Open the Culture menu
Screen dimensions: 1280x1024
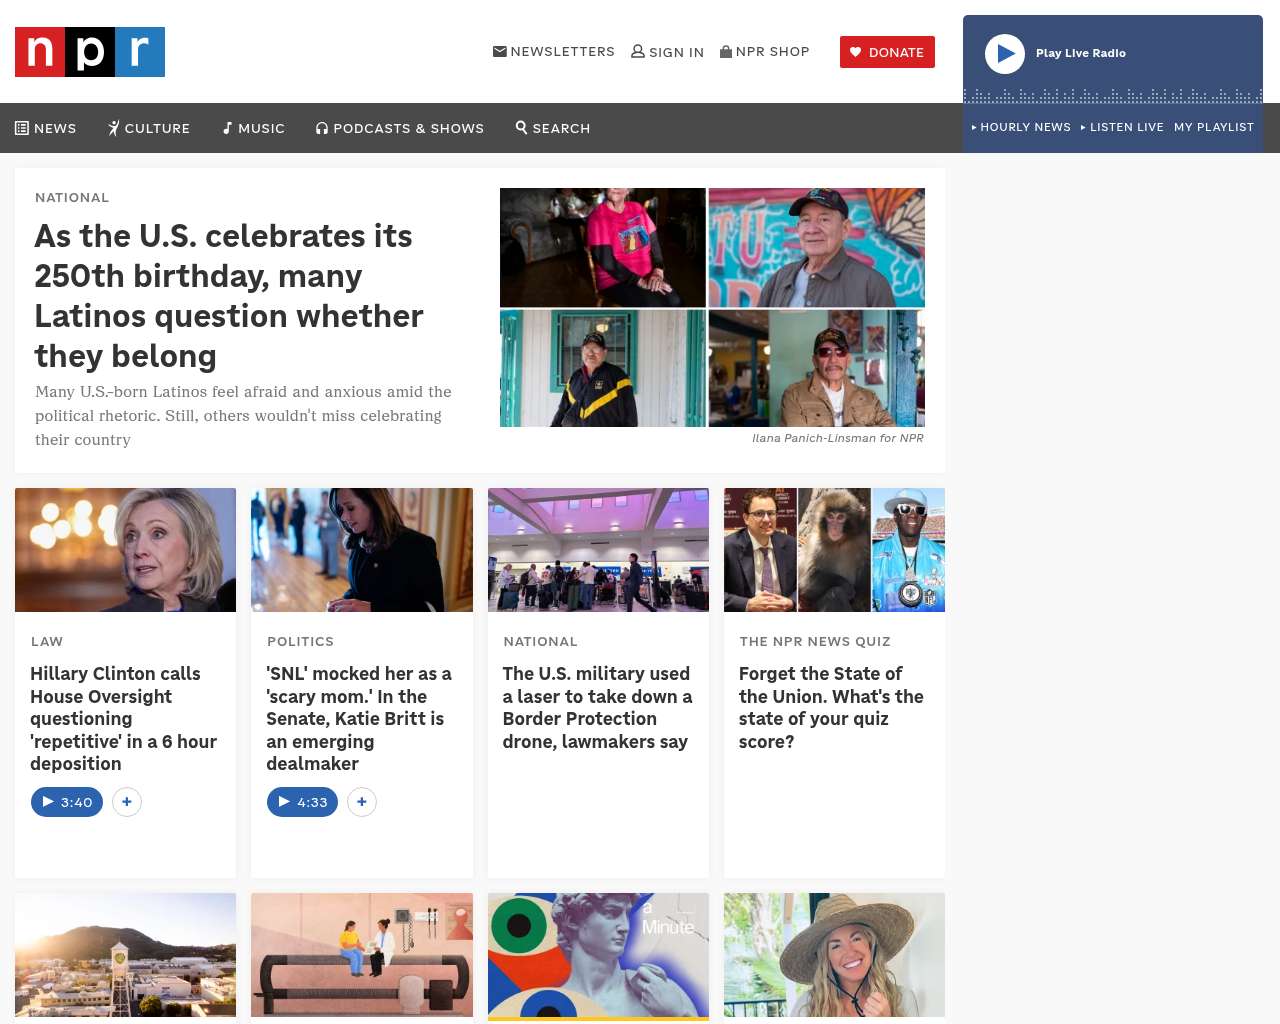click(149, 128)
